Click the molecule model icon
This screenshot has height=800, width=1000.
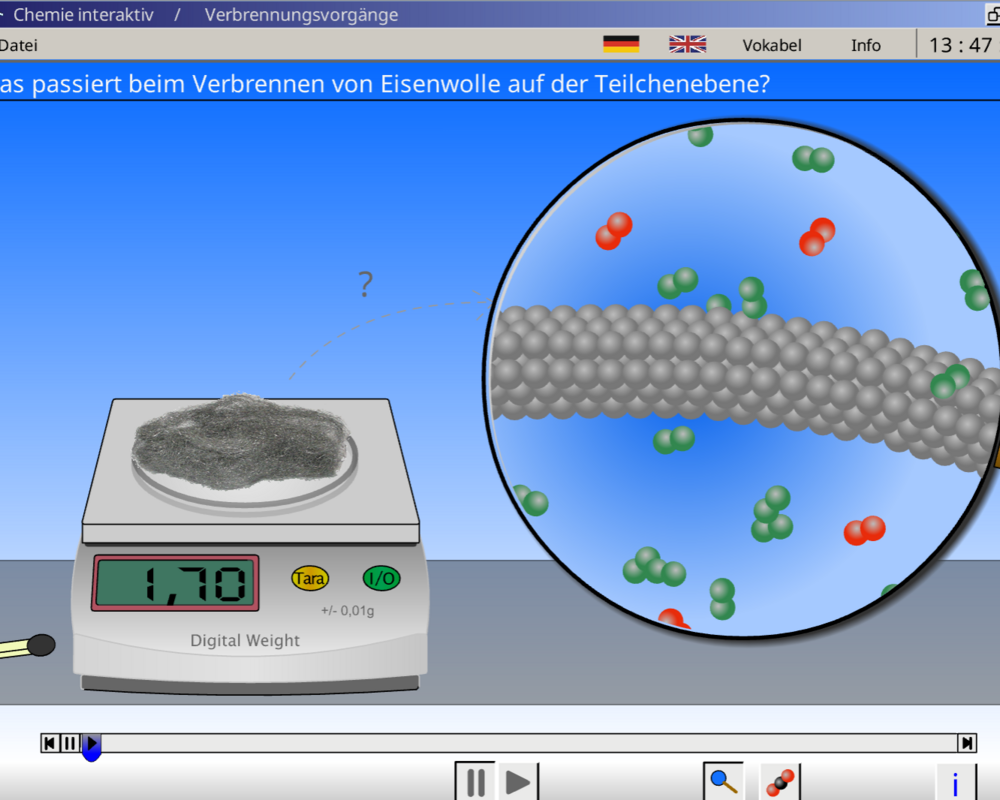click(x=780, y=781)
